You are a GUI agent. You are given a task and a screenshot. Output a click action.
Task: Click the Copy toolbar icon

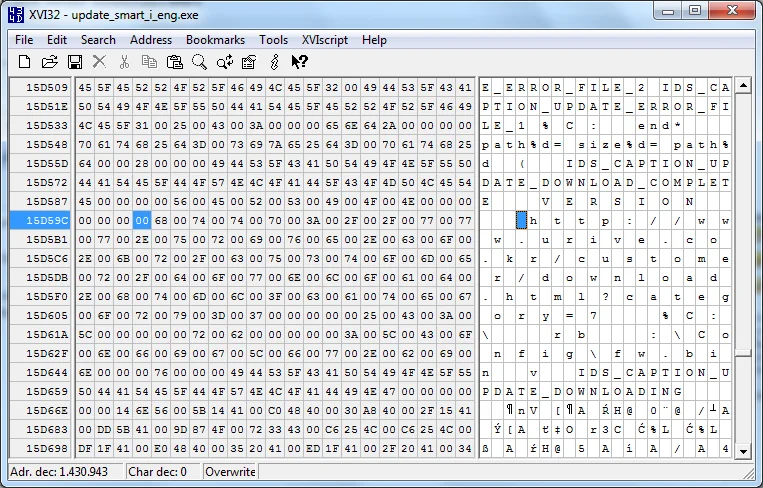149,62
